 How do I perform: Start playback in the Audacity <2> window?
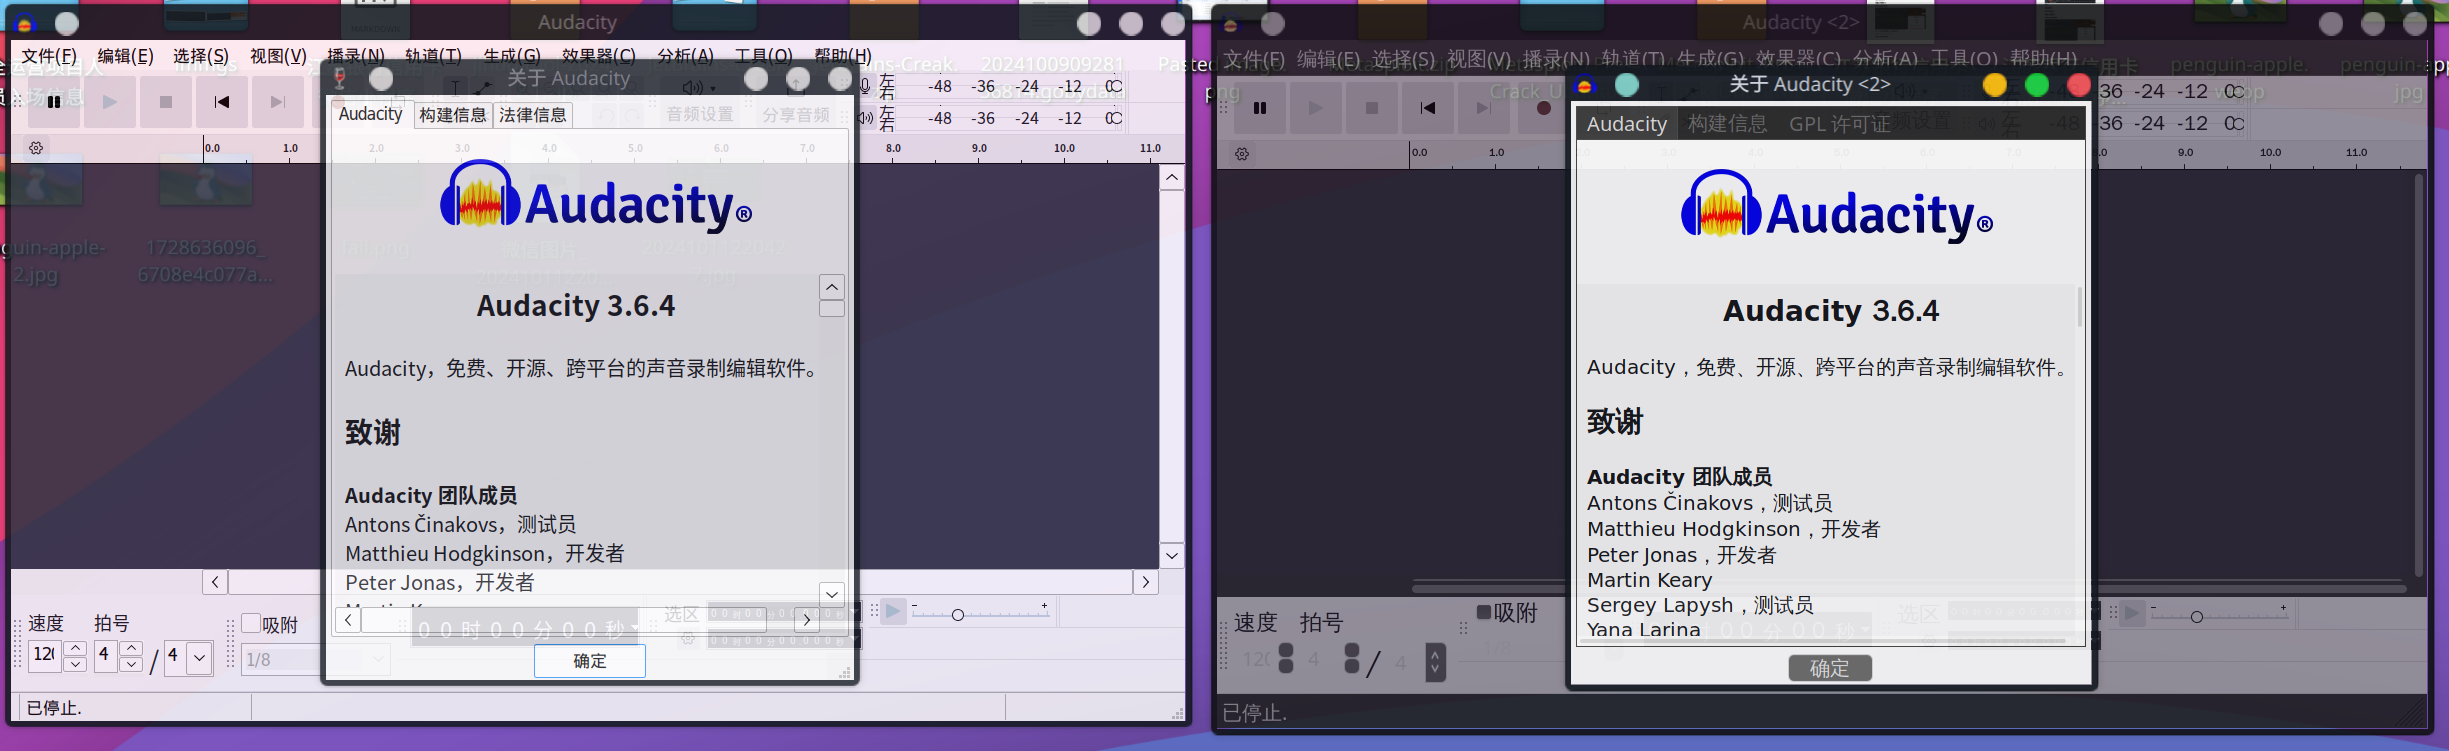1316,108
